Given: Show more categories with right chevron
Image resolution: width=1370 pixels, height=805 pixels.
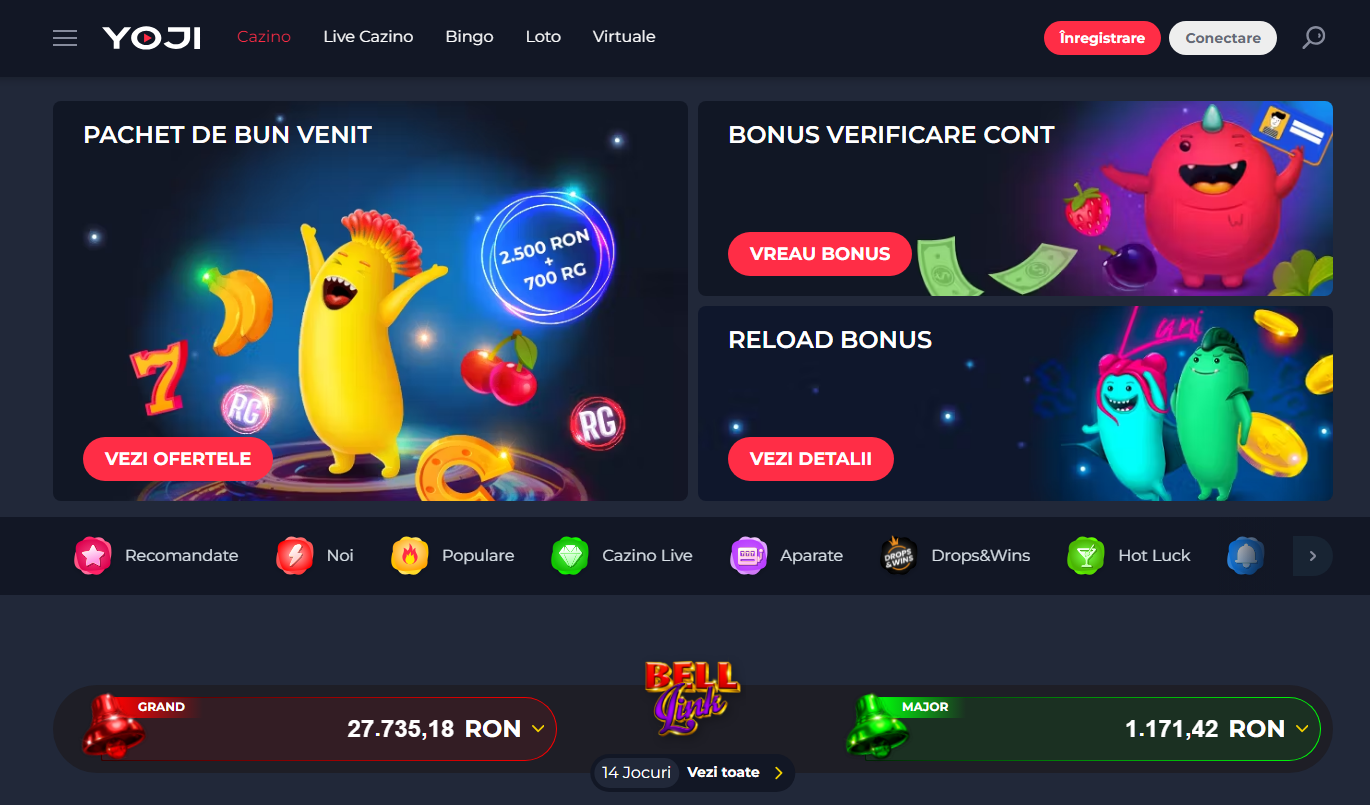Looking at the screenshot, I should coord(1313,556).
